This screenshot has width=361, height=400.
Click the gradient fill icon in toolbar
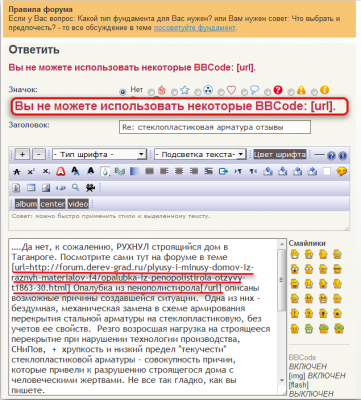click(134, 171)
